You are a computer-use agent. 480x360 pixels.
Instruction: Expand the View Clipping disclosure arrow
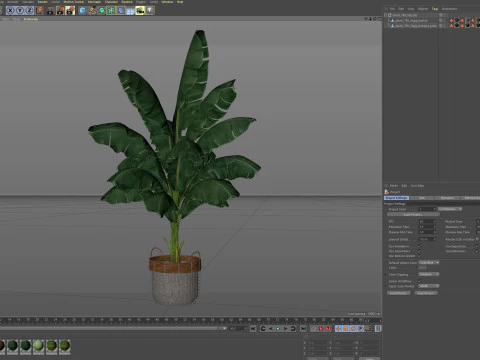click(386, 275)
